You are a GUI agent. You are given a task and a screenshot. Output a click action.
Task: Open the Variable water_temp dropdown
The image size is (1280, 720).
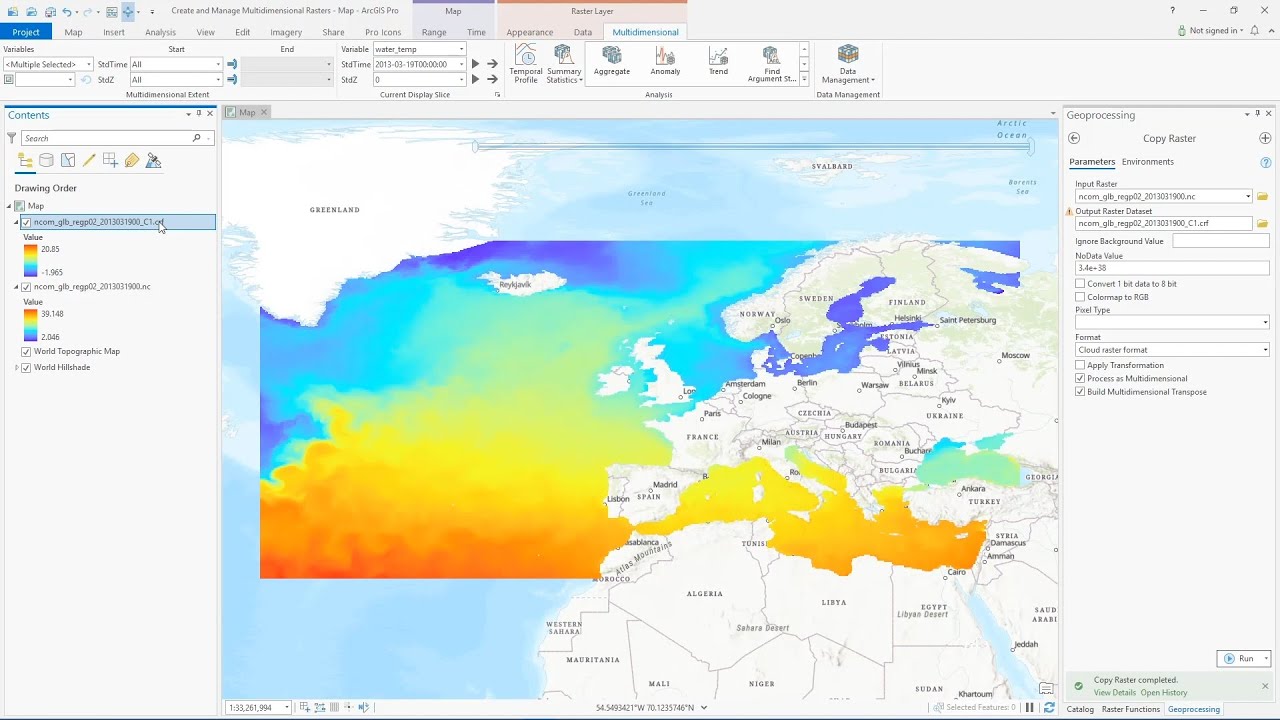click(419, 49)
